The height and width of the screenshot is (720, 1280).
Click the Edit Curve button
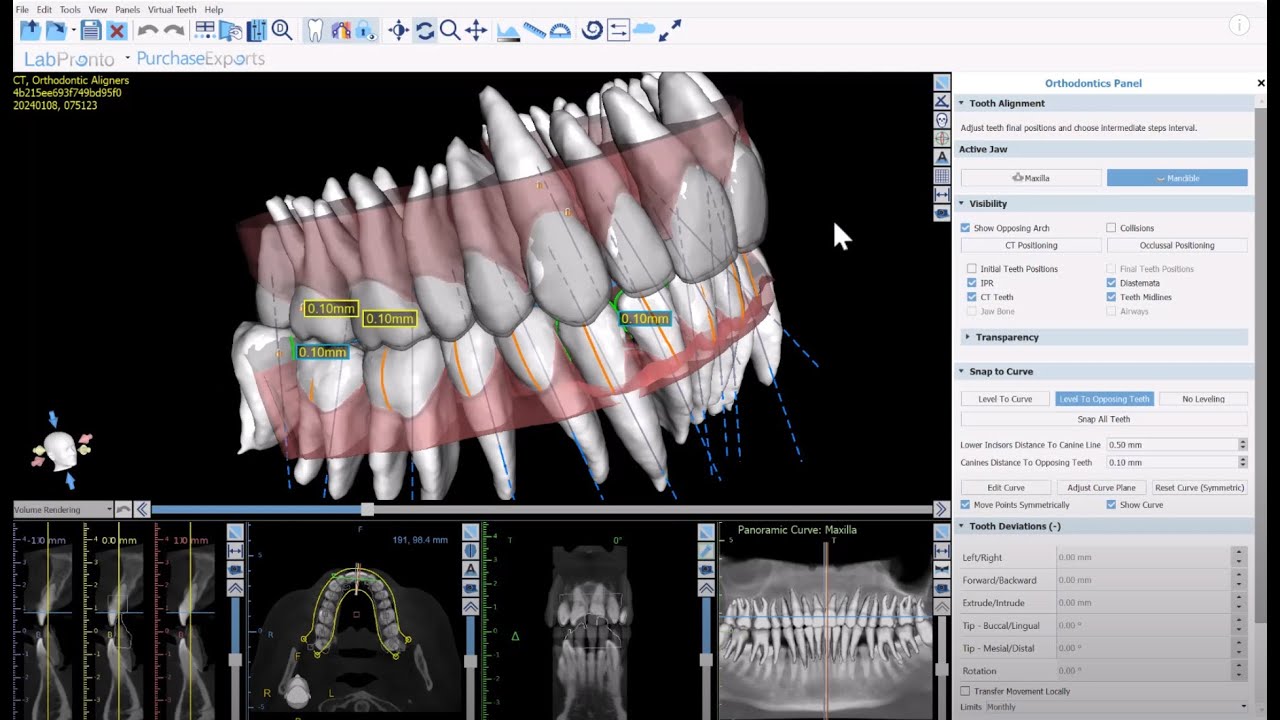pyautogui.click(x=1006, y=488)
